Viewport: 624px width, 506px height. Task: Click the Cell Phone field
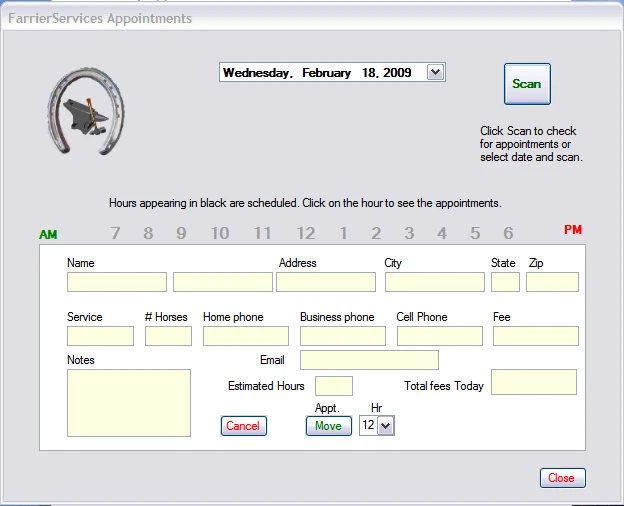tap(440, 336)
